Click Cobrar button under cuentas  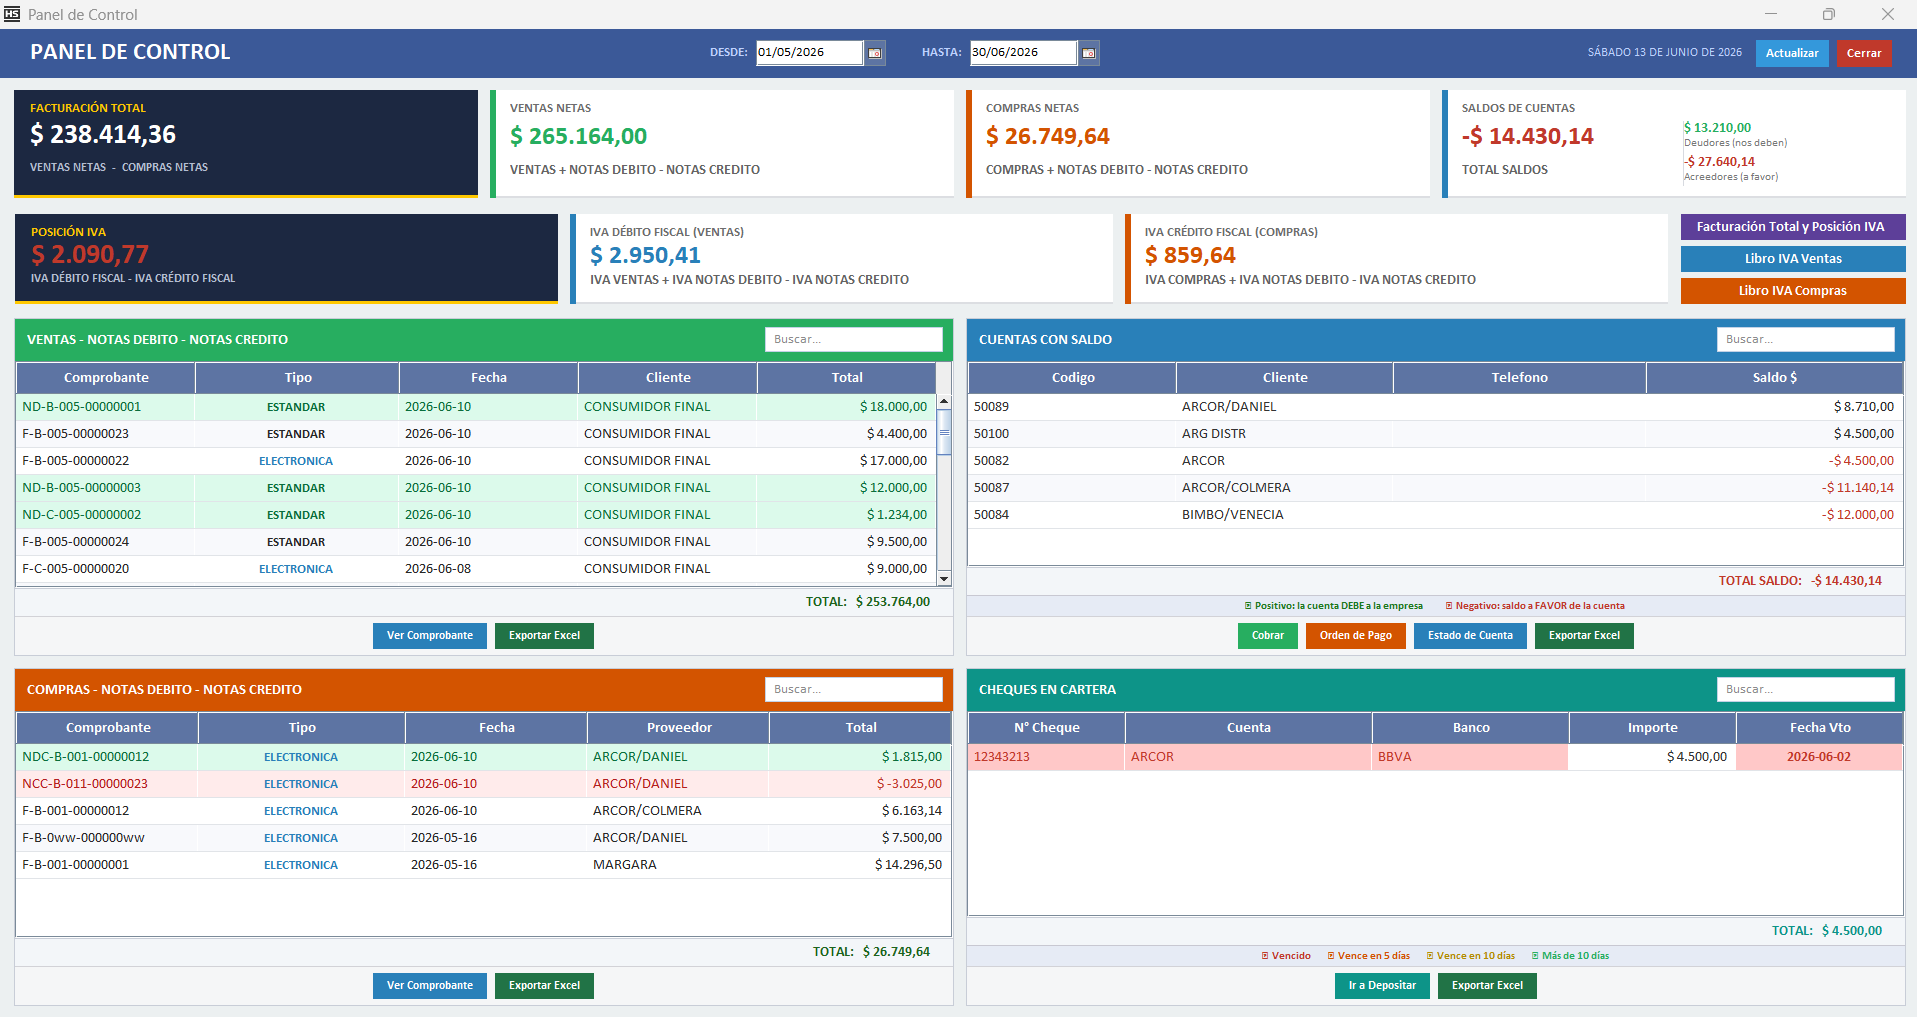1268,636
